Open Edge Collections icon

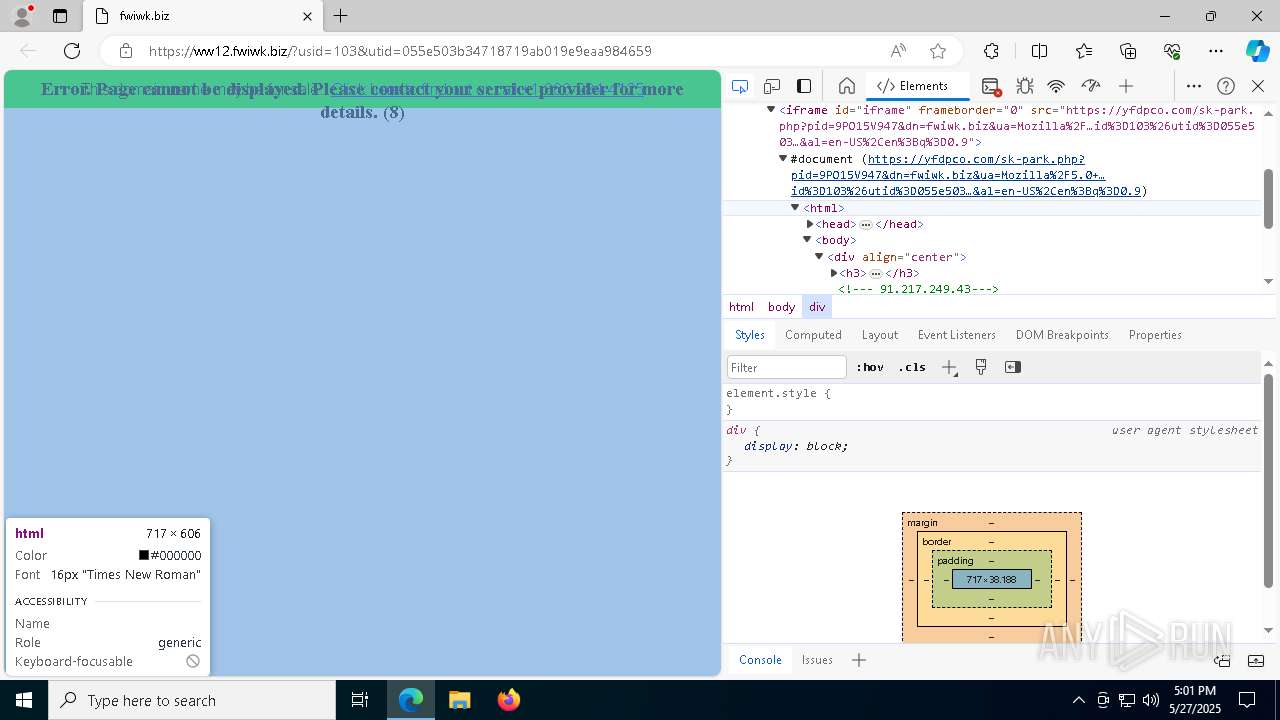pos(1128,51)
